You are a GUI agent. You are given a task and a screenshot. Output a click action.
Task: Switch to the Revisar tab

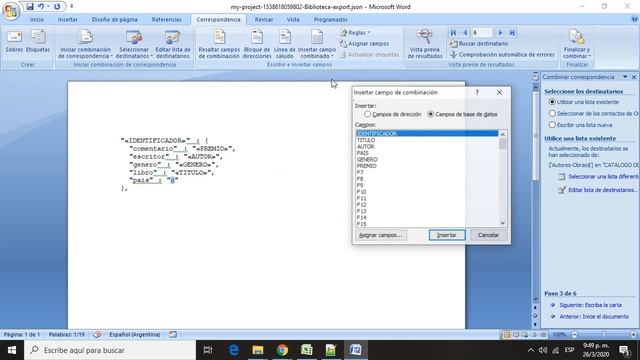tap(264, 20)
